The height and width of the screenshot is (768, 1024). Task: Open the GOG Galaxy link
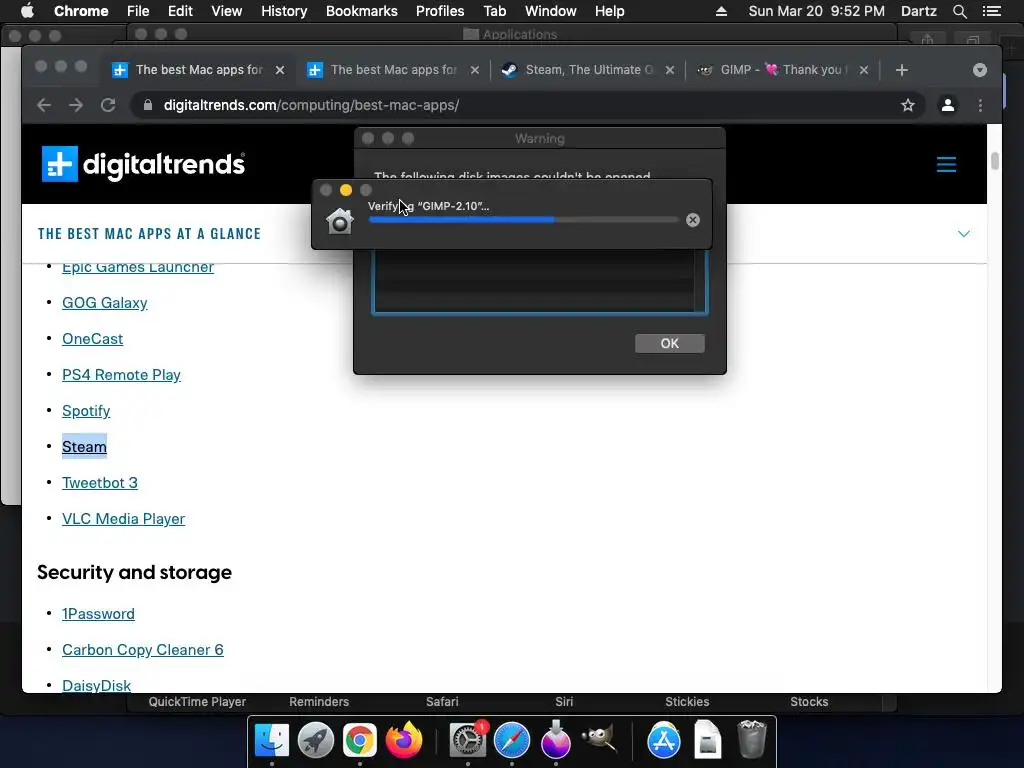(104, 303)
